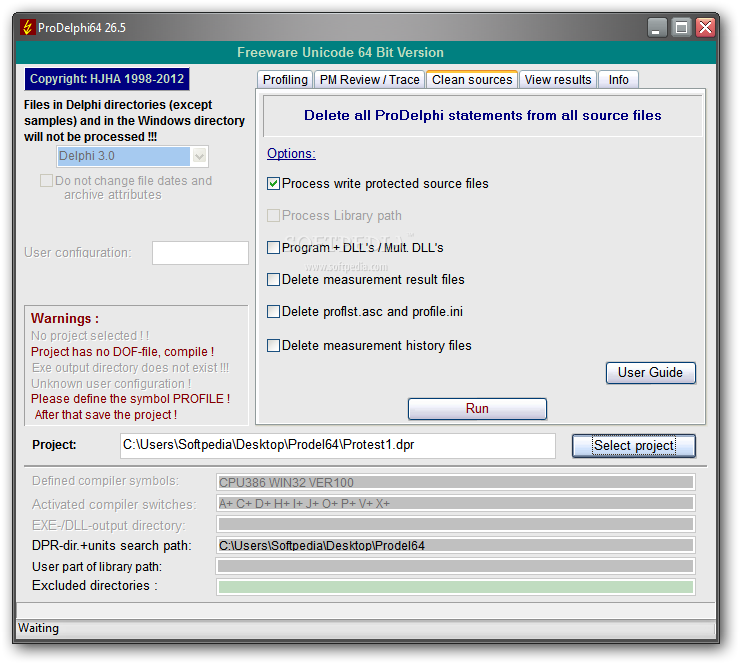Click the 'Please define the symbol PROFILE !' warning

(130, 399)
